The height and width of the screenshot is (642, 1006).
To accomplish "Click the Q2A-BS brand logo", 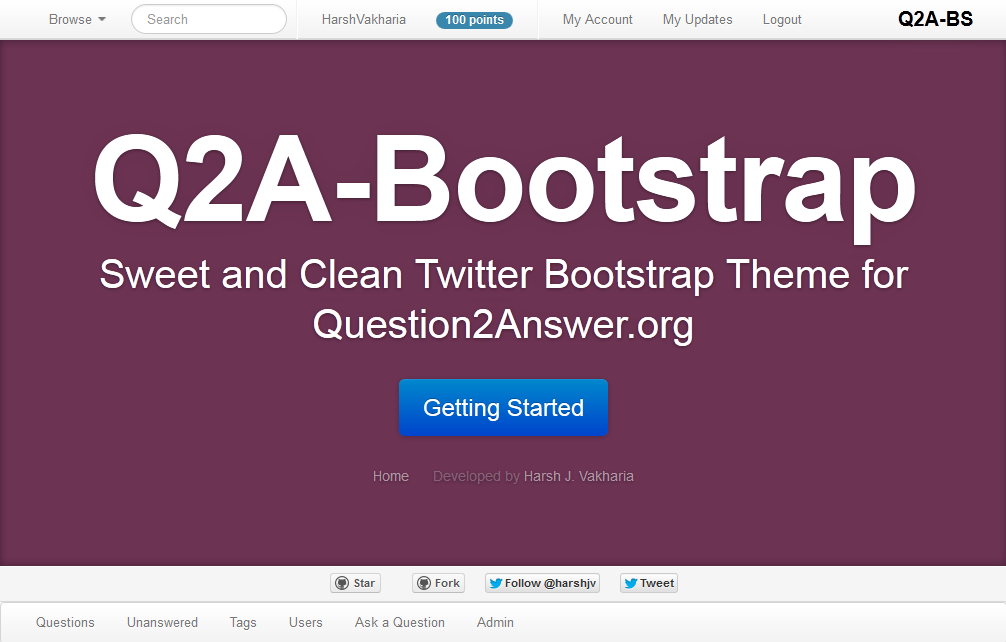I will pos(935,19).
